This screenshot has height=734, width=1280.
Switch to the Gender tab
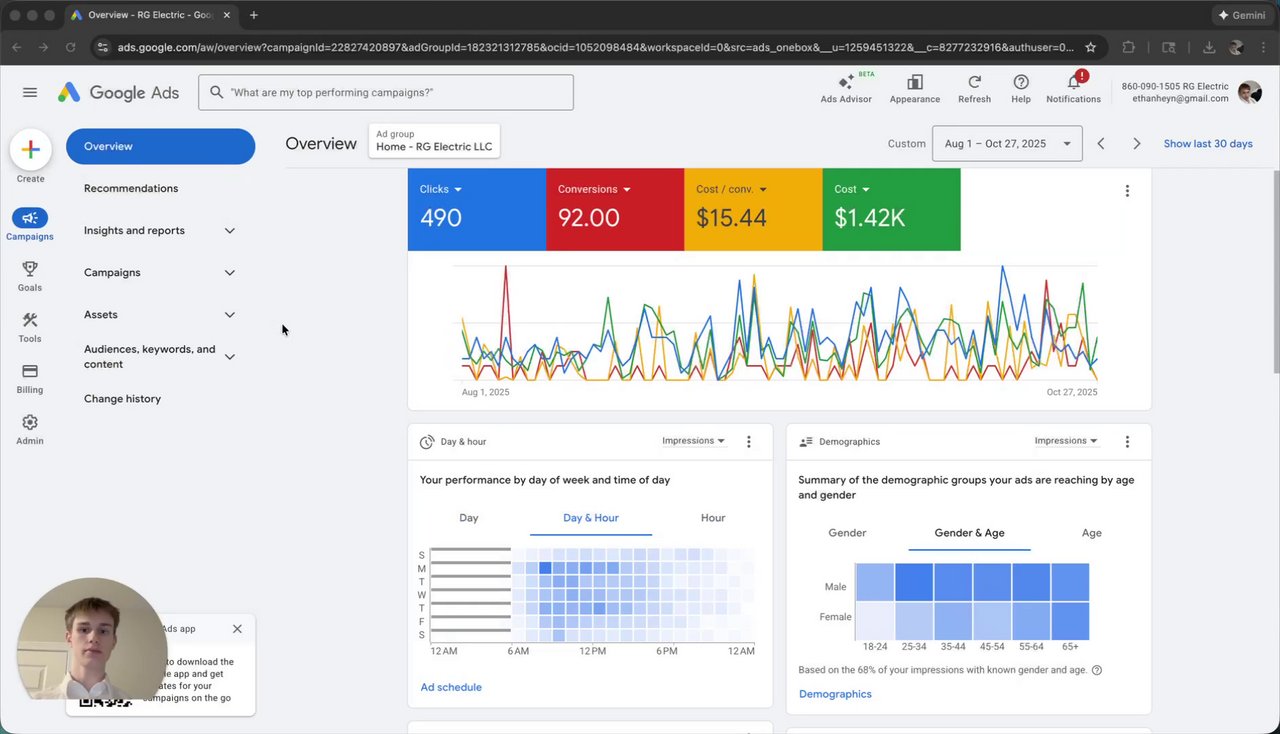[x=847, y=533]
